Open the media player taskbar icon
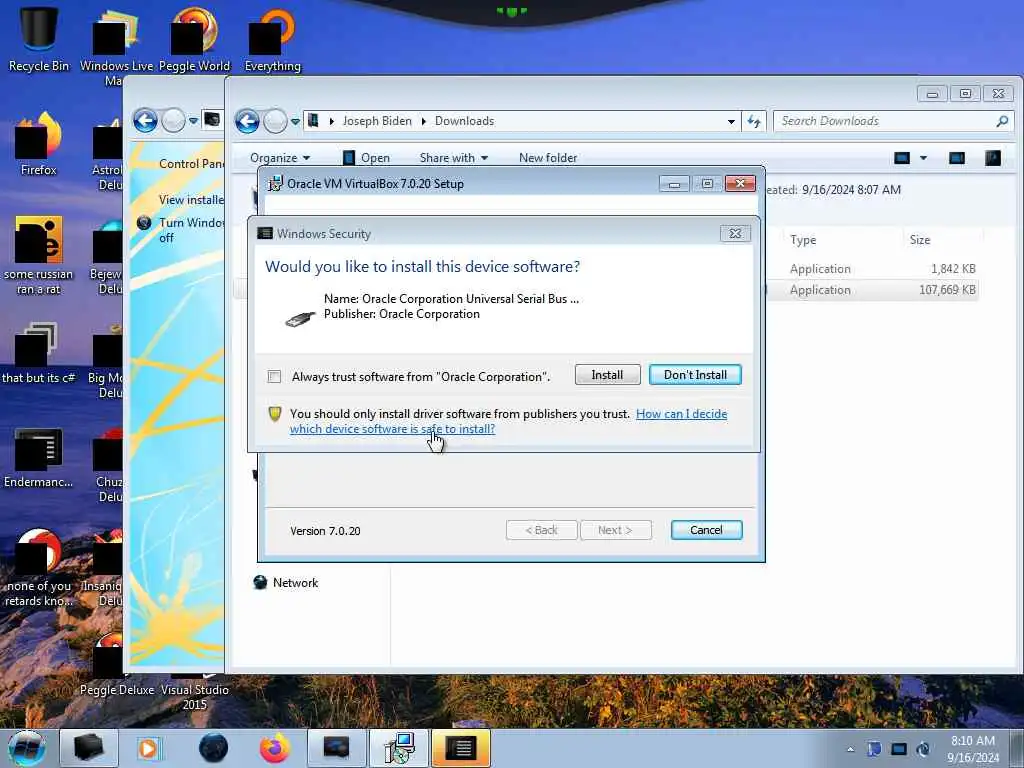 pyautogui.click(x=148, y=748)
